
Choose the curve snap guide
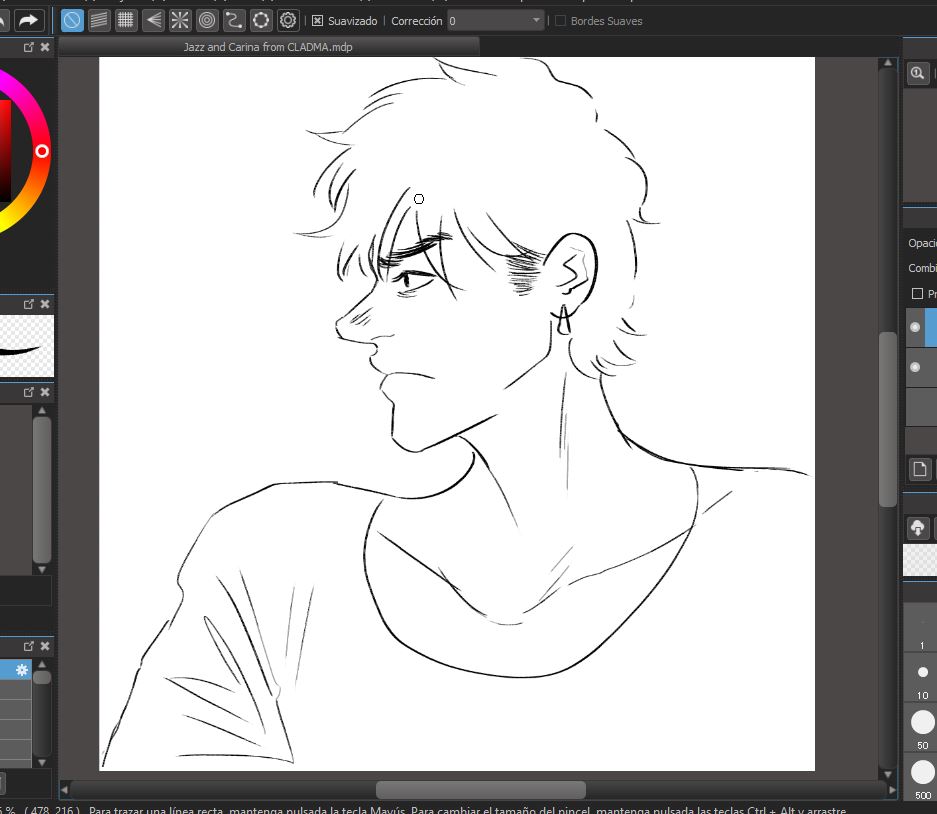[x=234, y=20]
